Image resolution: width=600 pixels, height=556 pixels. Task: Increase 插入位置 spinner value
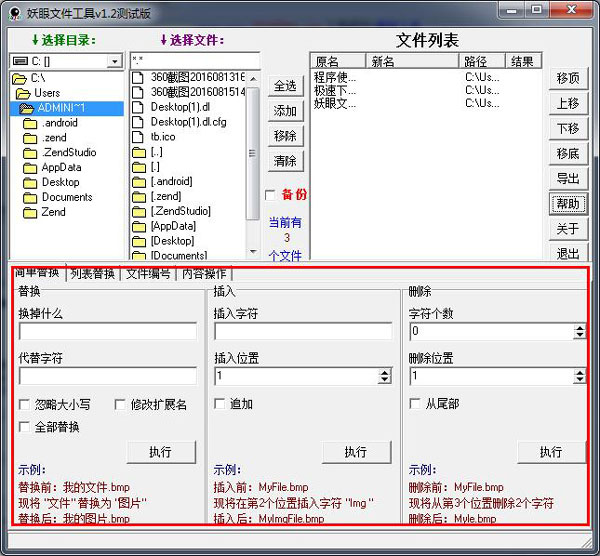tap(385, 372)
